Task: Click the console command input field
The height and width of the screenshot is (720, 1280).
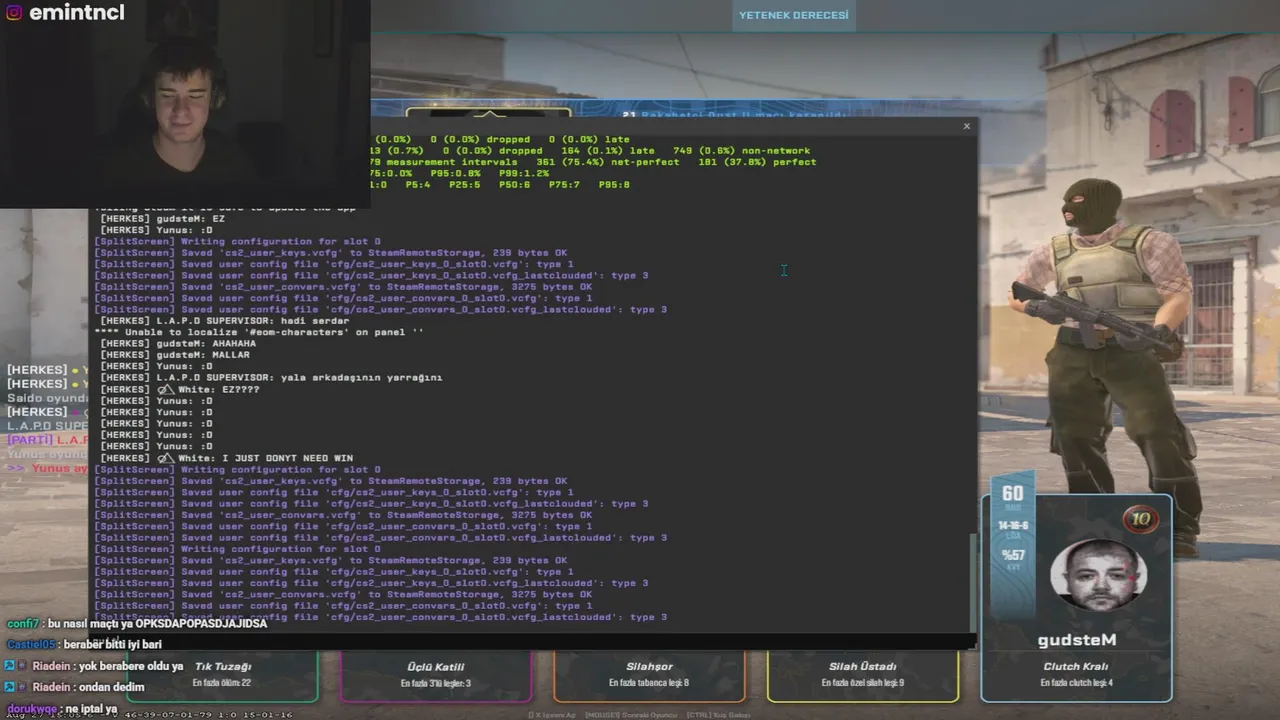Action: click(530, 640)
